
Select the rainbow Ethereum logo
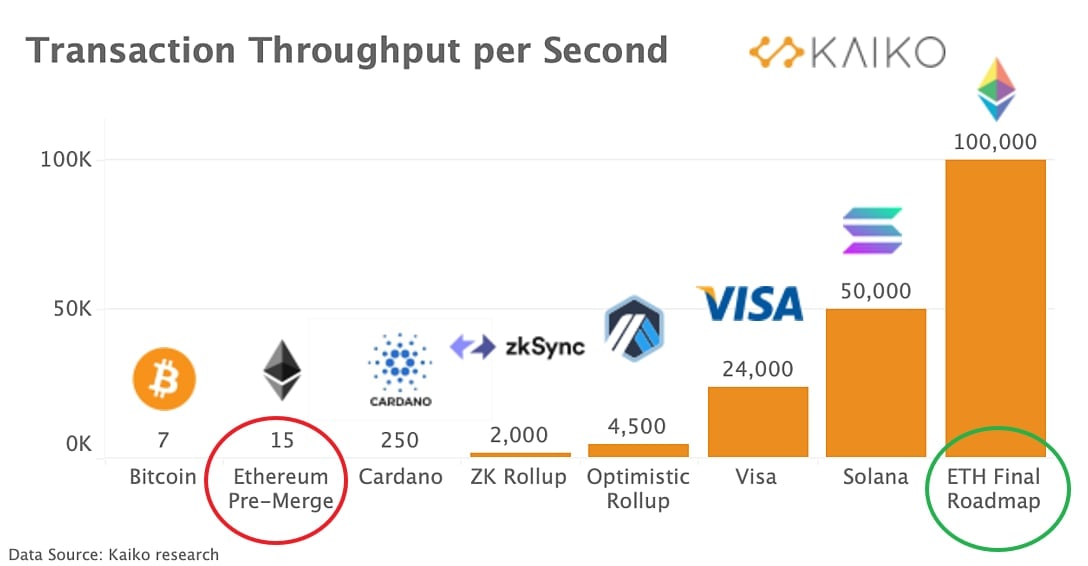[996, 89]
